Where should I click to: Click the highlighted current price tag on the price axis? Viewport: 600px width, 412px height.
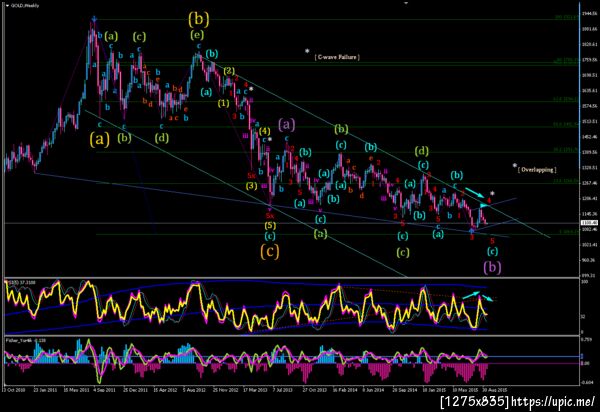(589, 223)
